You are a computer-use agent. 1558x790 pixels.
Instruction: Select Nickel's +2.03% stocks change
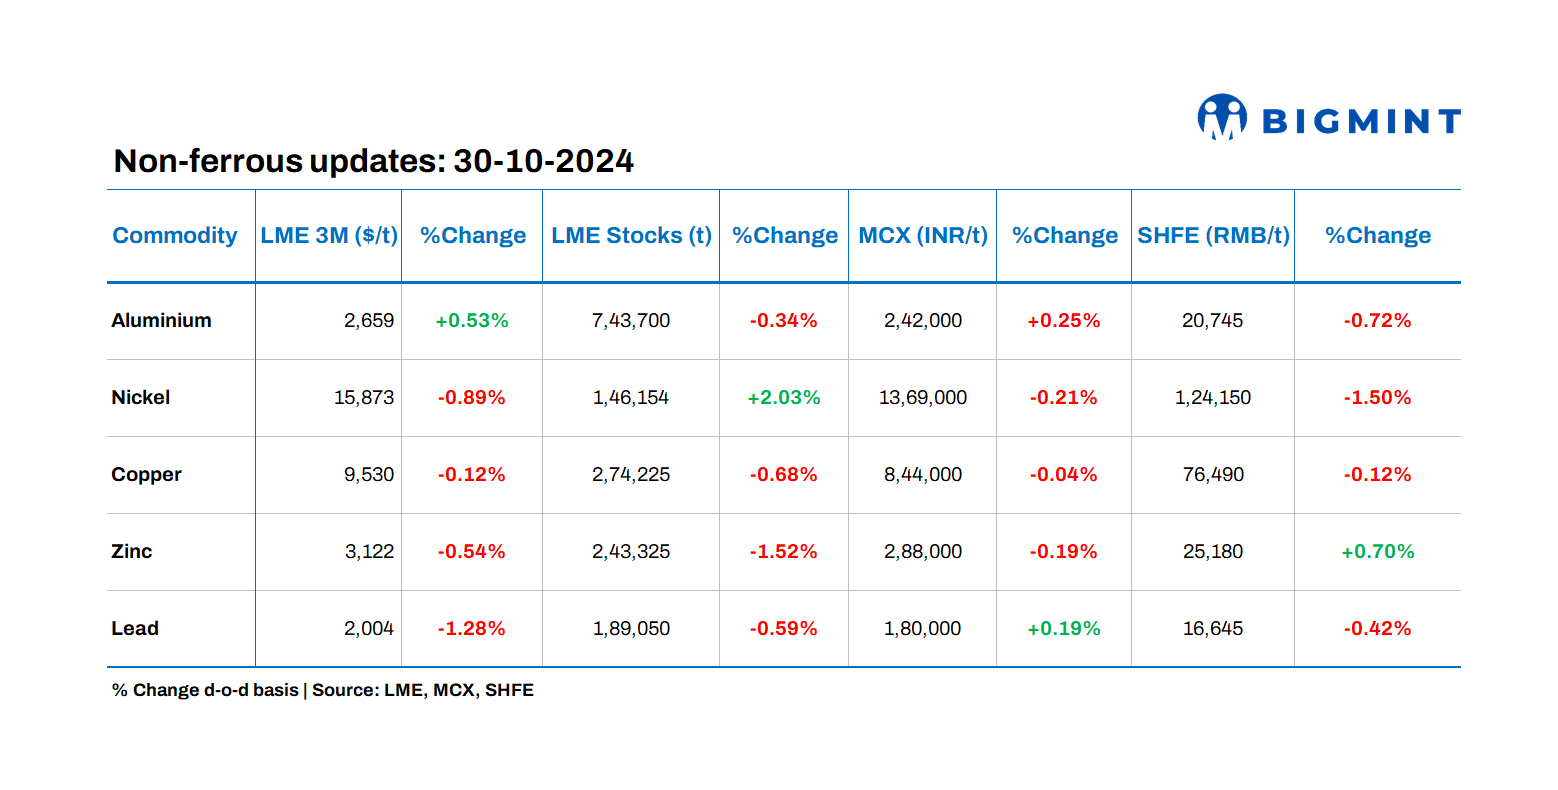click(x=784, y=398)
